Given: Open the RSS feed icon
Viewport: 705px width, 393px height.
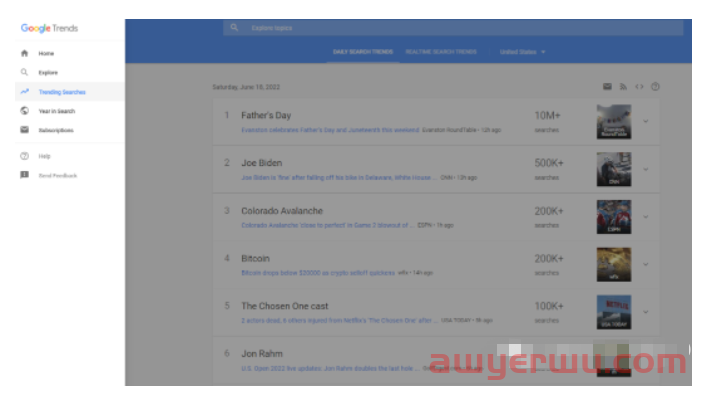Looking at the screenshot, I should (x=623, y=86).
